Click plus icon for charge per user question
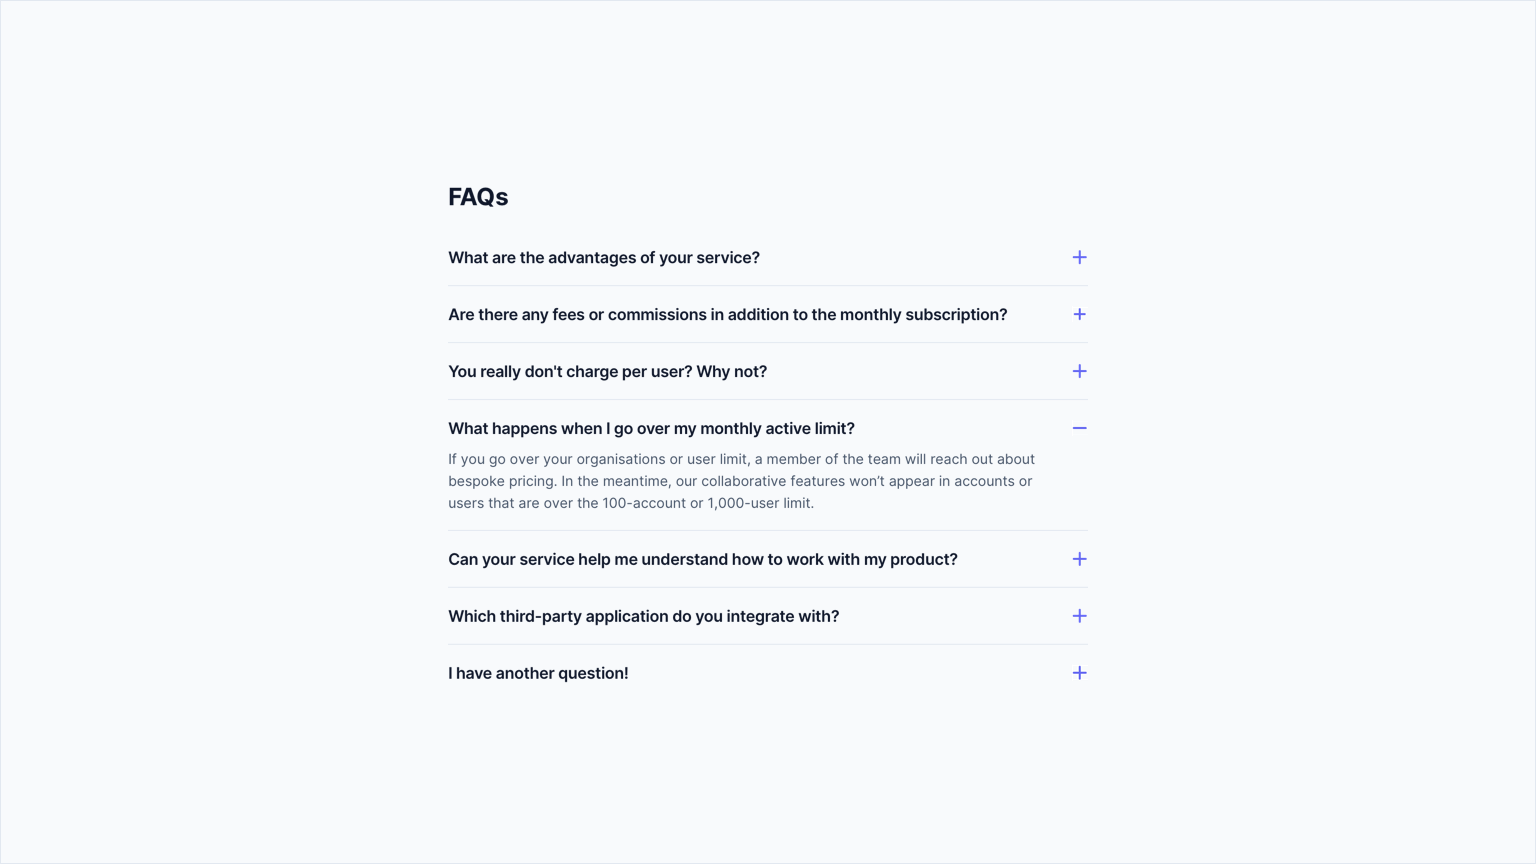The height and width of the screenshot is (864, 1536). (x=1079, y=372)
